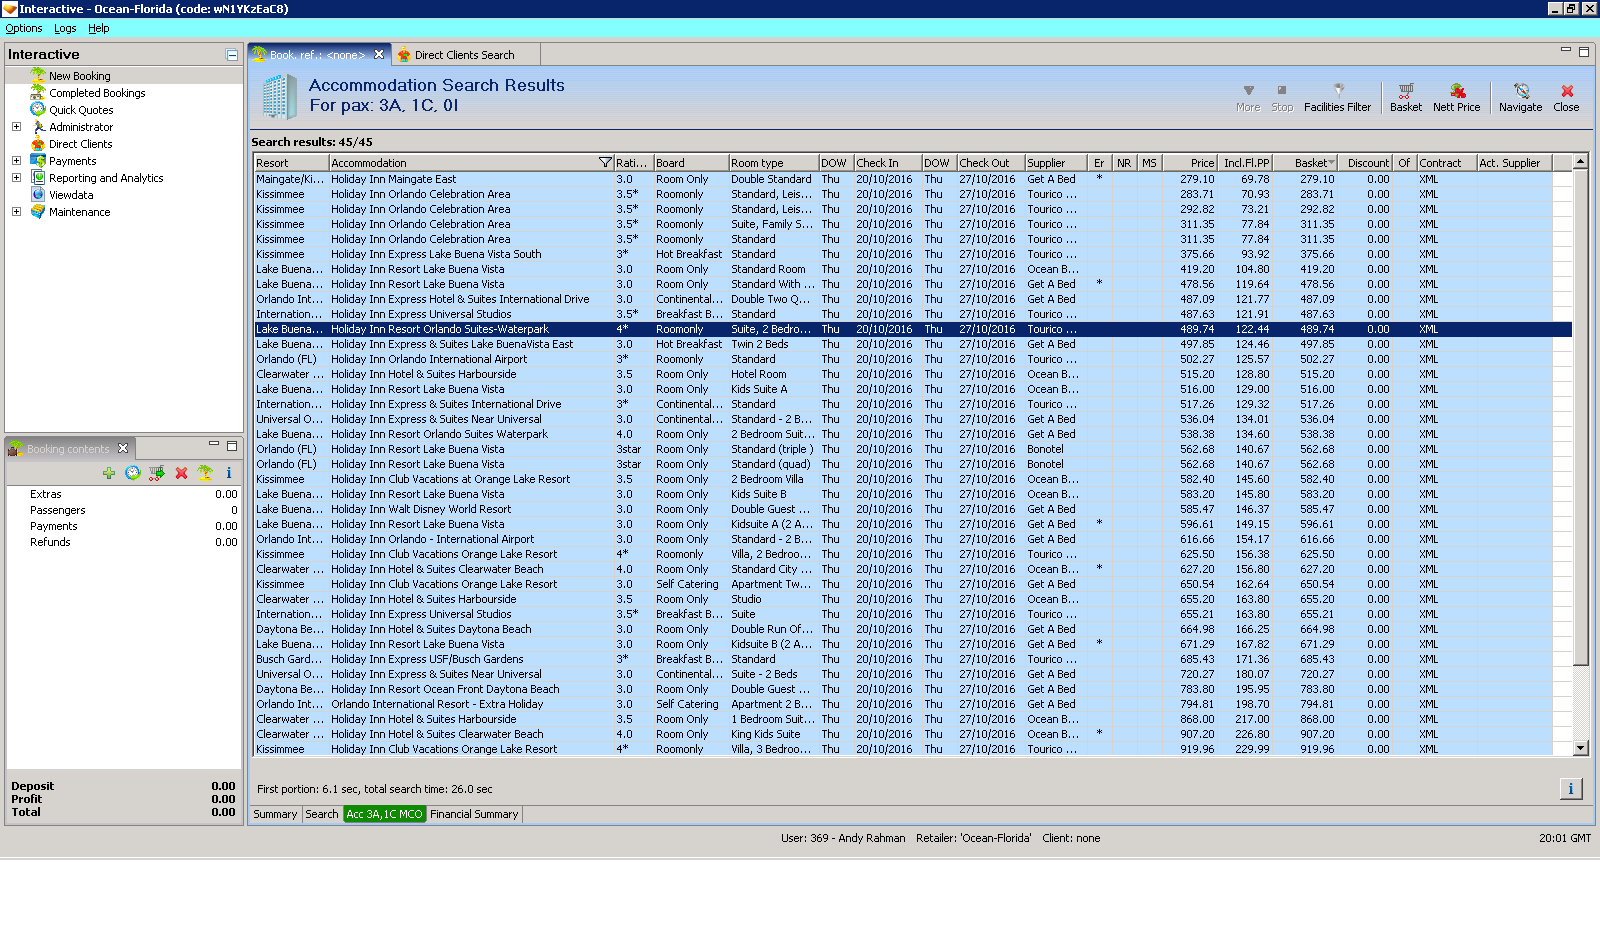Switch to the Summary bottom tab
This screenshot has height=926, width=1600.
coord(275,814)
